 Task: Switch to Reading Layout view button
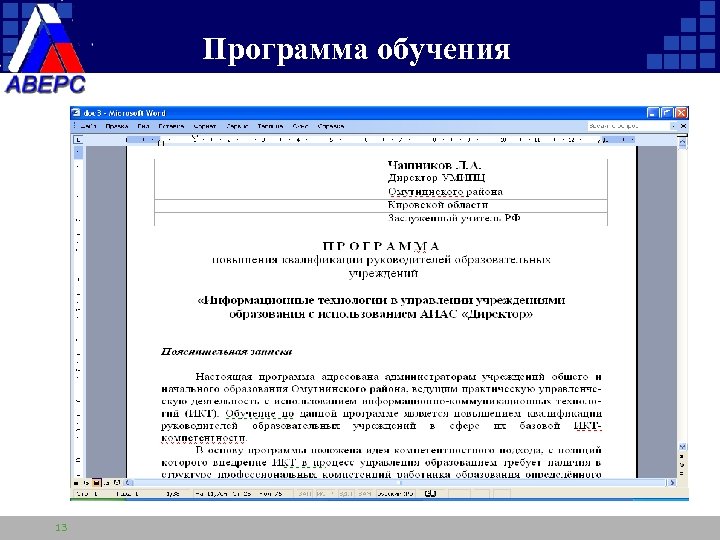[116, 483]
